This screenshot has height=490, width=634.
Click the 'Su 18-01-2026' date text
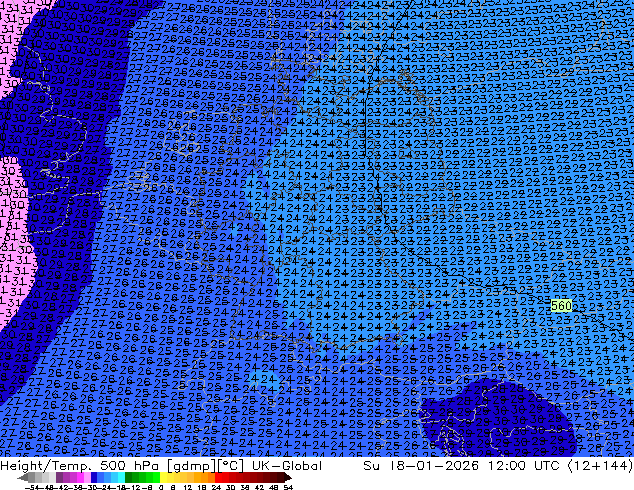(x=421, y=466)
